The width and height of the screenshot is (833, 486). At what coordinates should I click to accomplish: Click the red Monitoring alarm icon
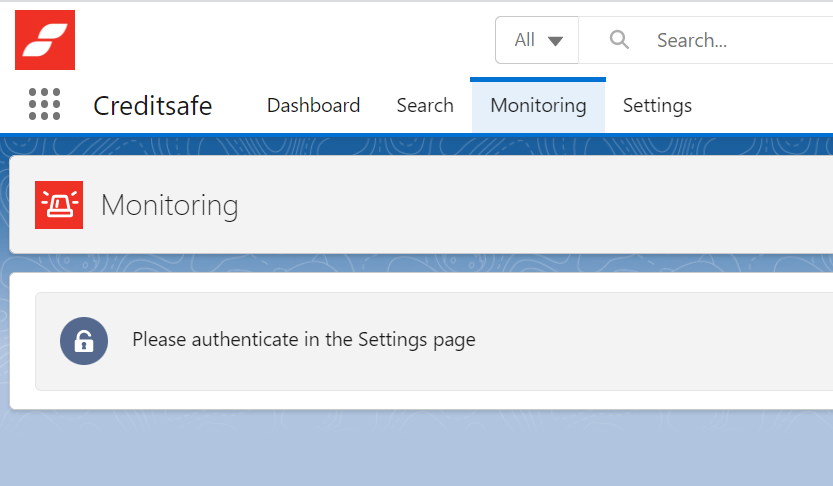click(59, 205)
